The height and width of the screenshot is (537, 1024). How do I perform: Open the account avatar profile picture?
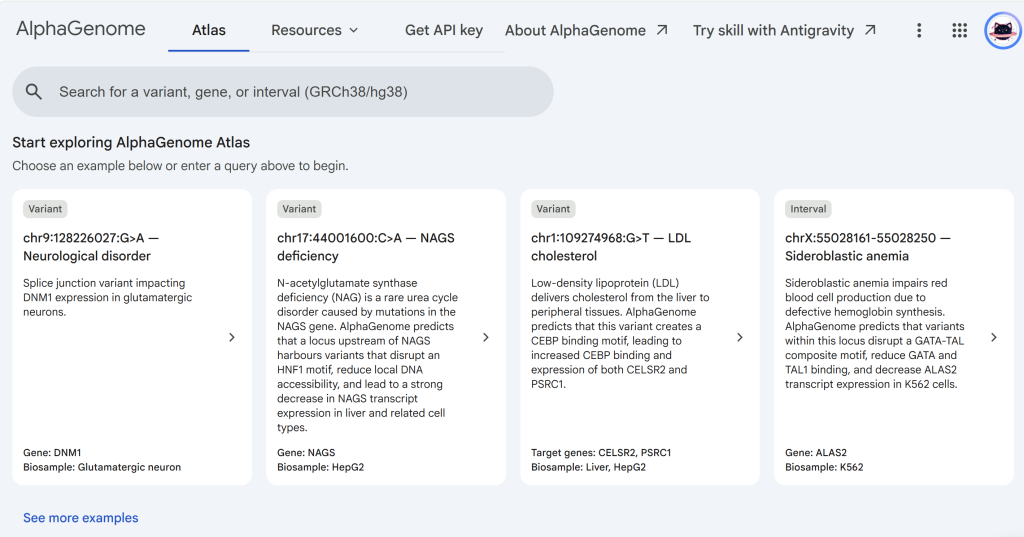(1002, 30)
